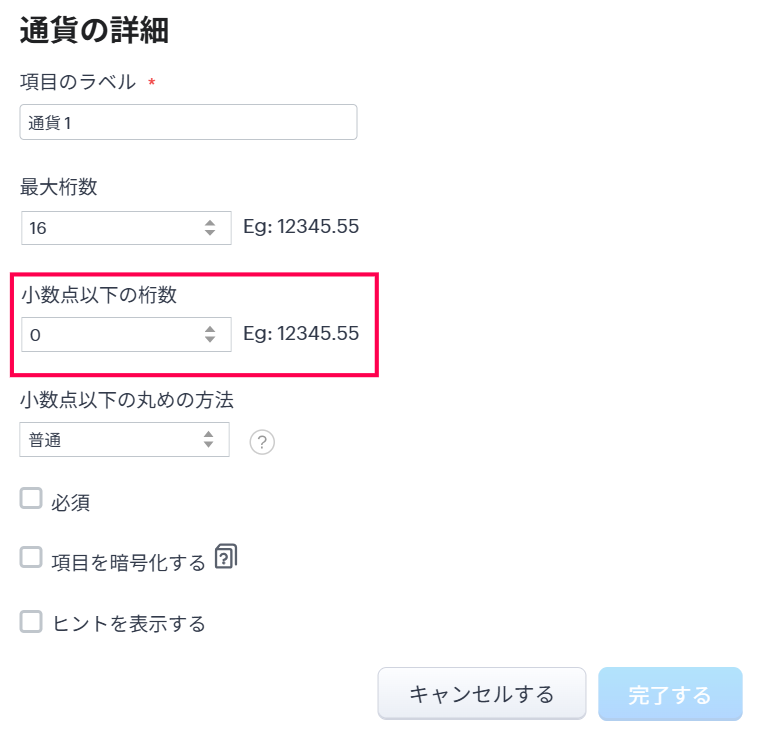Enable the 必須 checkbox
Image resolution: width=768 pixels, height=738 pixels.
pos(32,499)
